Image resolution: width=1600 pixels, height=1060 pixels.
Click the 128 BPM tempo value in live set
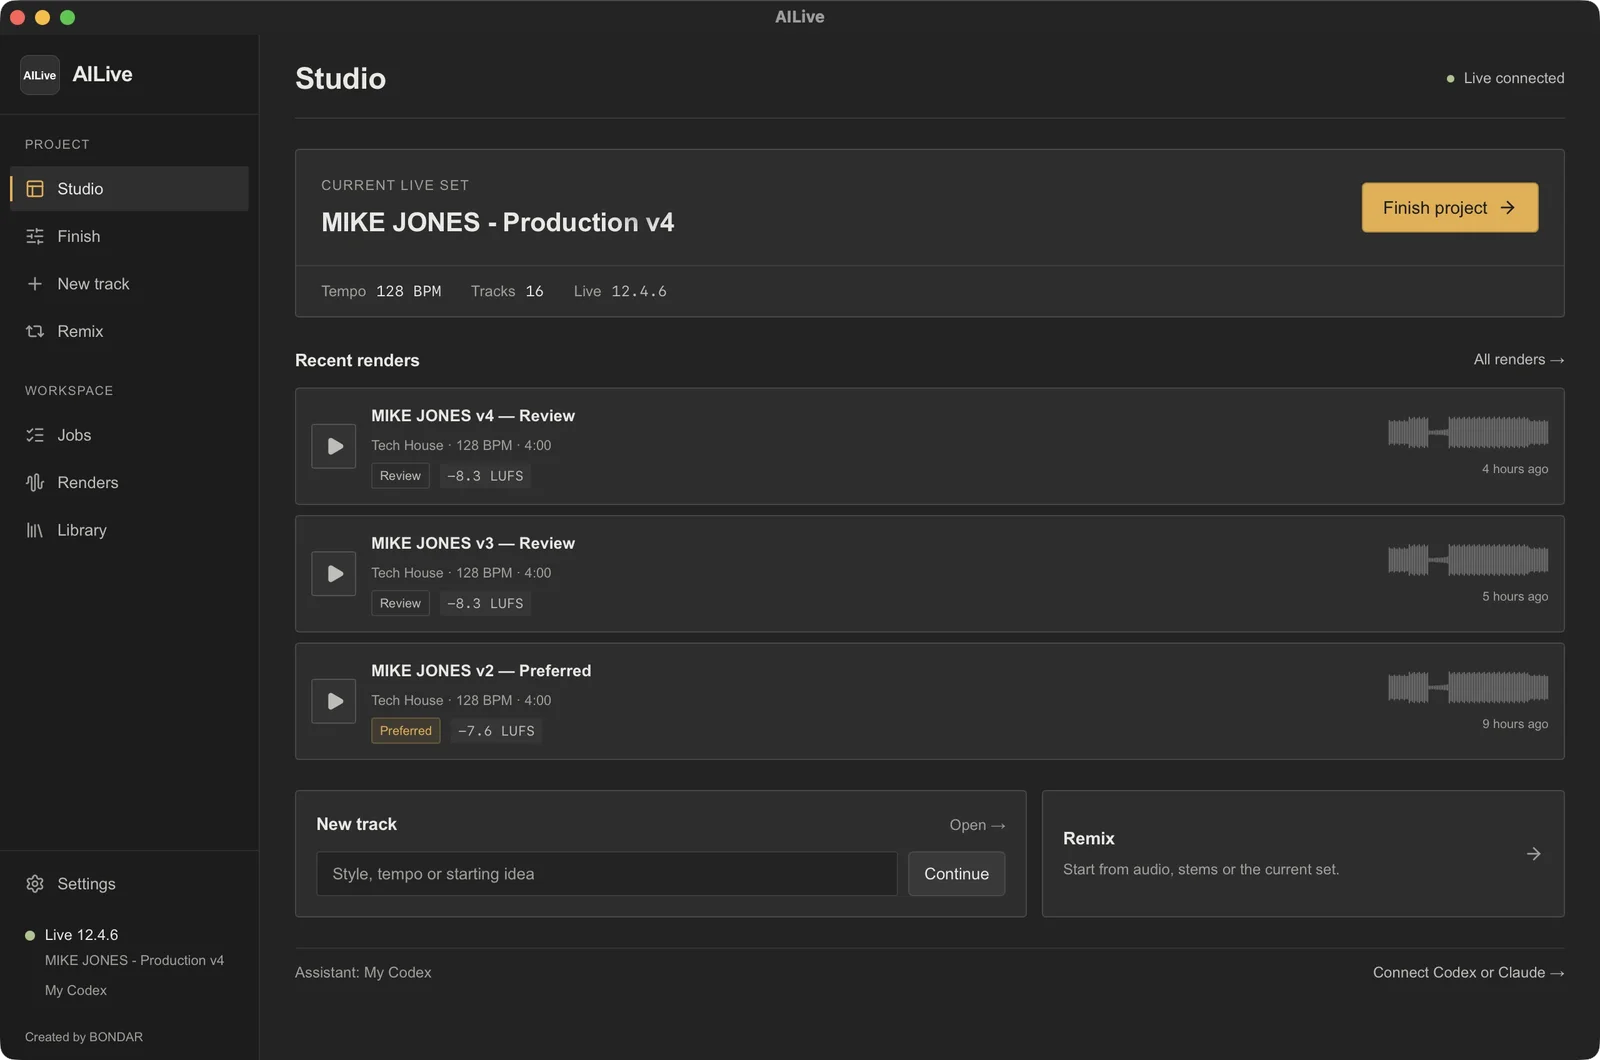[x=408, y=292]
